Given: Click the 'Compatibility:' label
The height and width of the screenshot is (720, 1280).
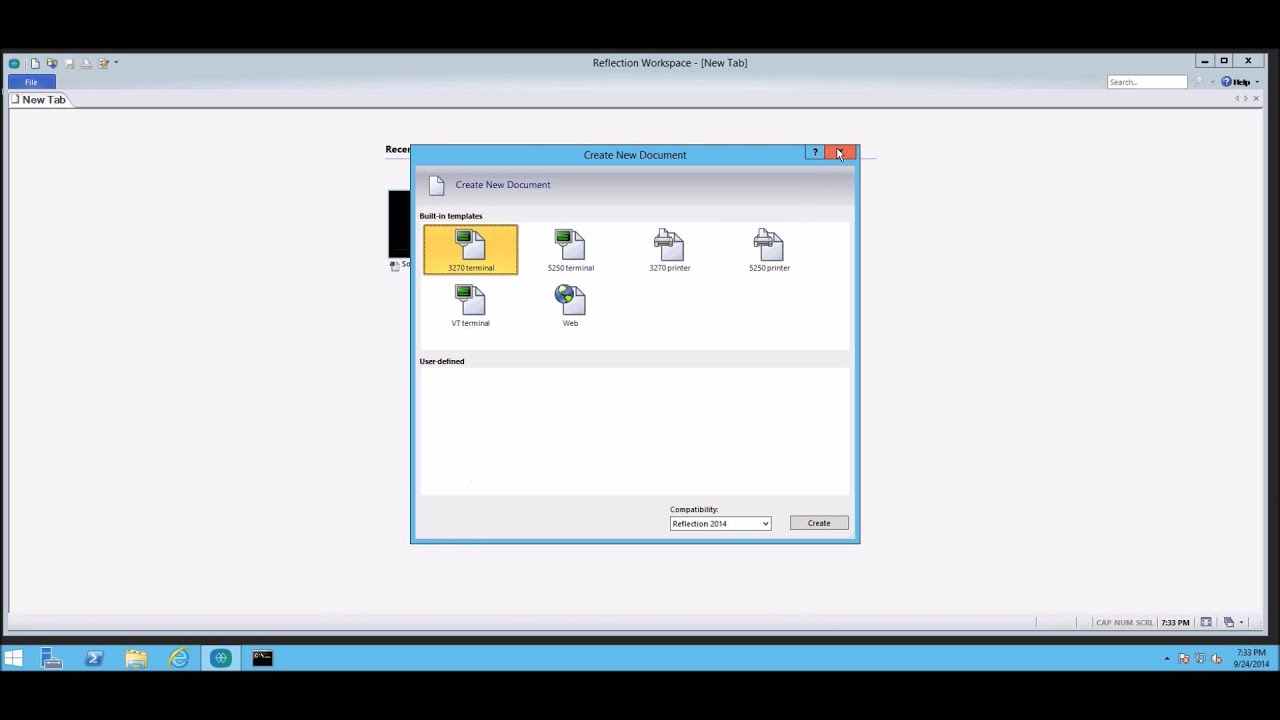Looking at the screenshot, I should [694, 509].
